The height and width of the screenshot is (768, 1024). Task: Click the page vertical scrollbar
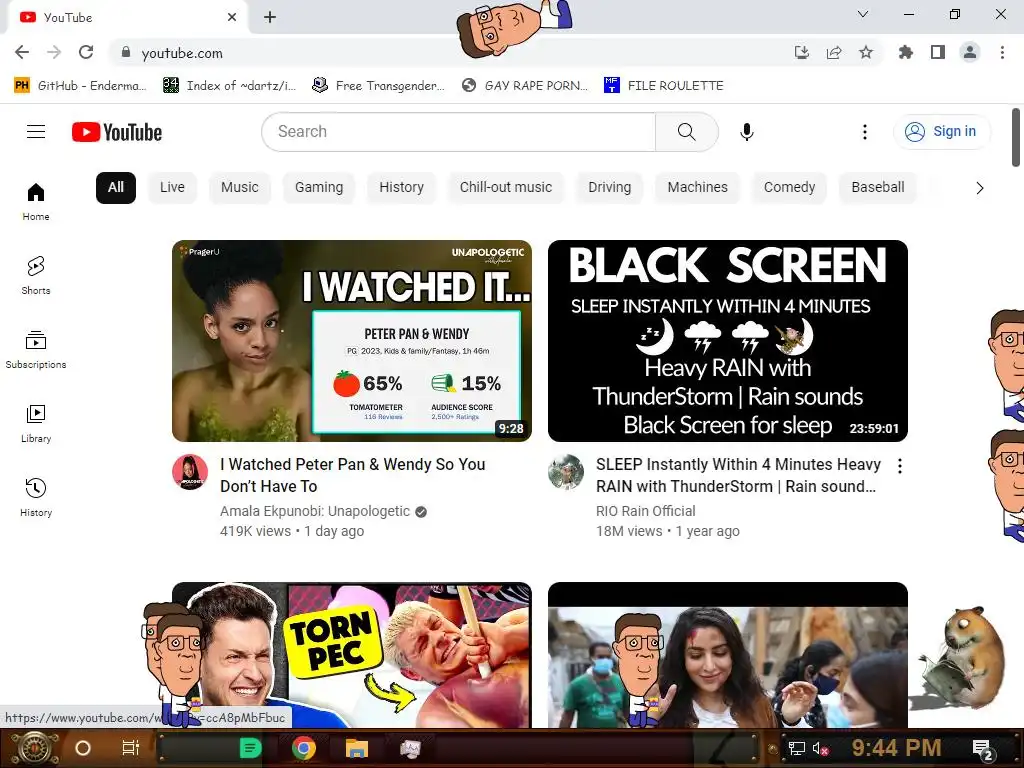coord(1016,137)
